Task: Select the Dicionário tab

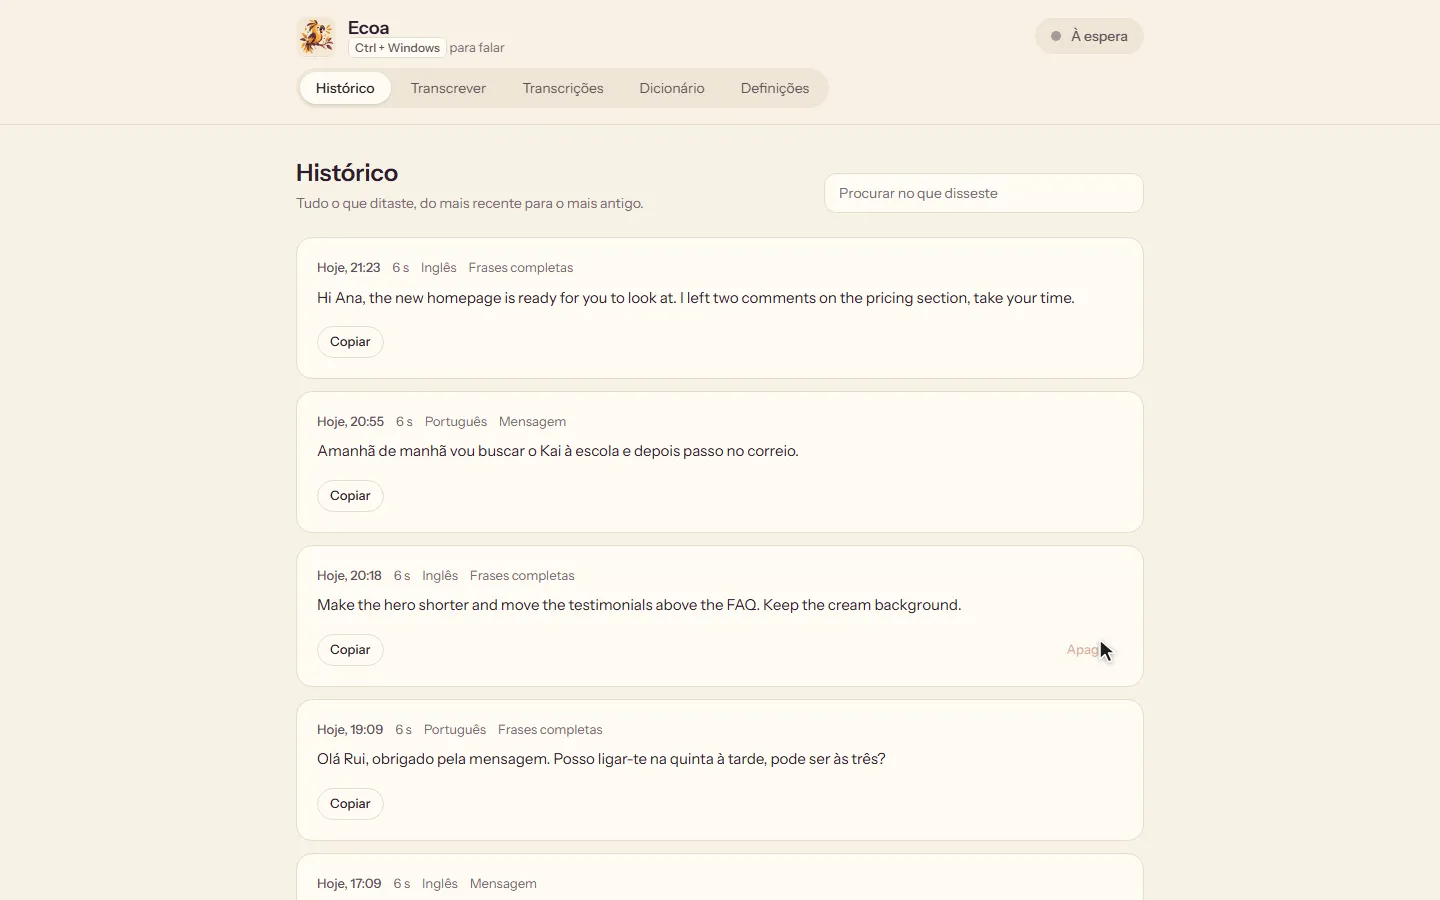Action: [672, 88]
